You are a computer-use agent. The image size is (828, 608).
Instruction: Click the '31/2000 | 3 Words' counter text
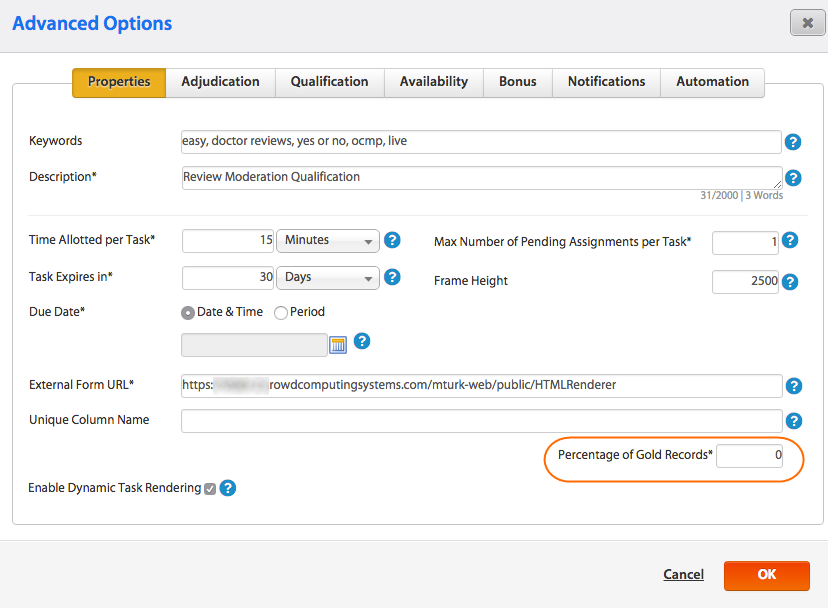coord(741,195)
